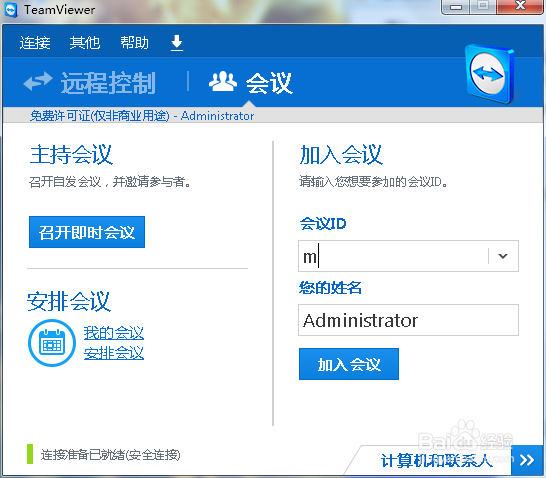Expand the 会议ID dropdown arrow
Viewport: 546px width, 478px height.
coord(503,256)
